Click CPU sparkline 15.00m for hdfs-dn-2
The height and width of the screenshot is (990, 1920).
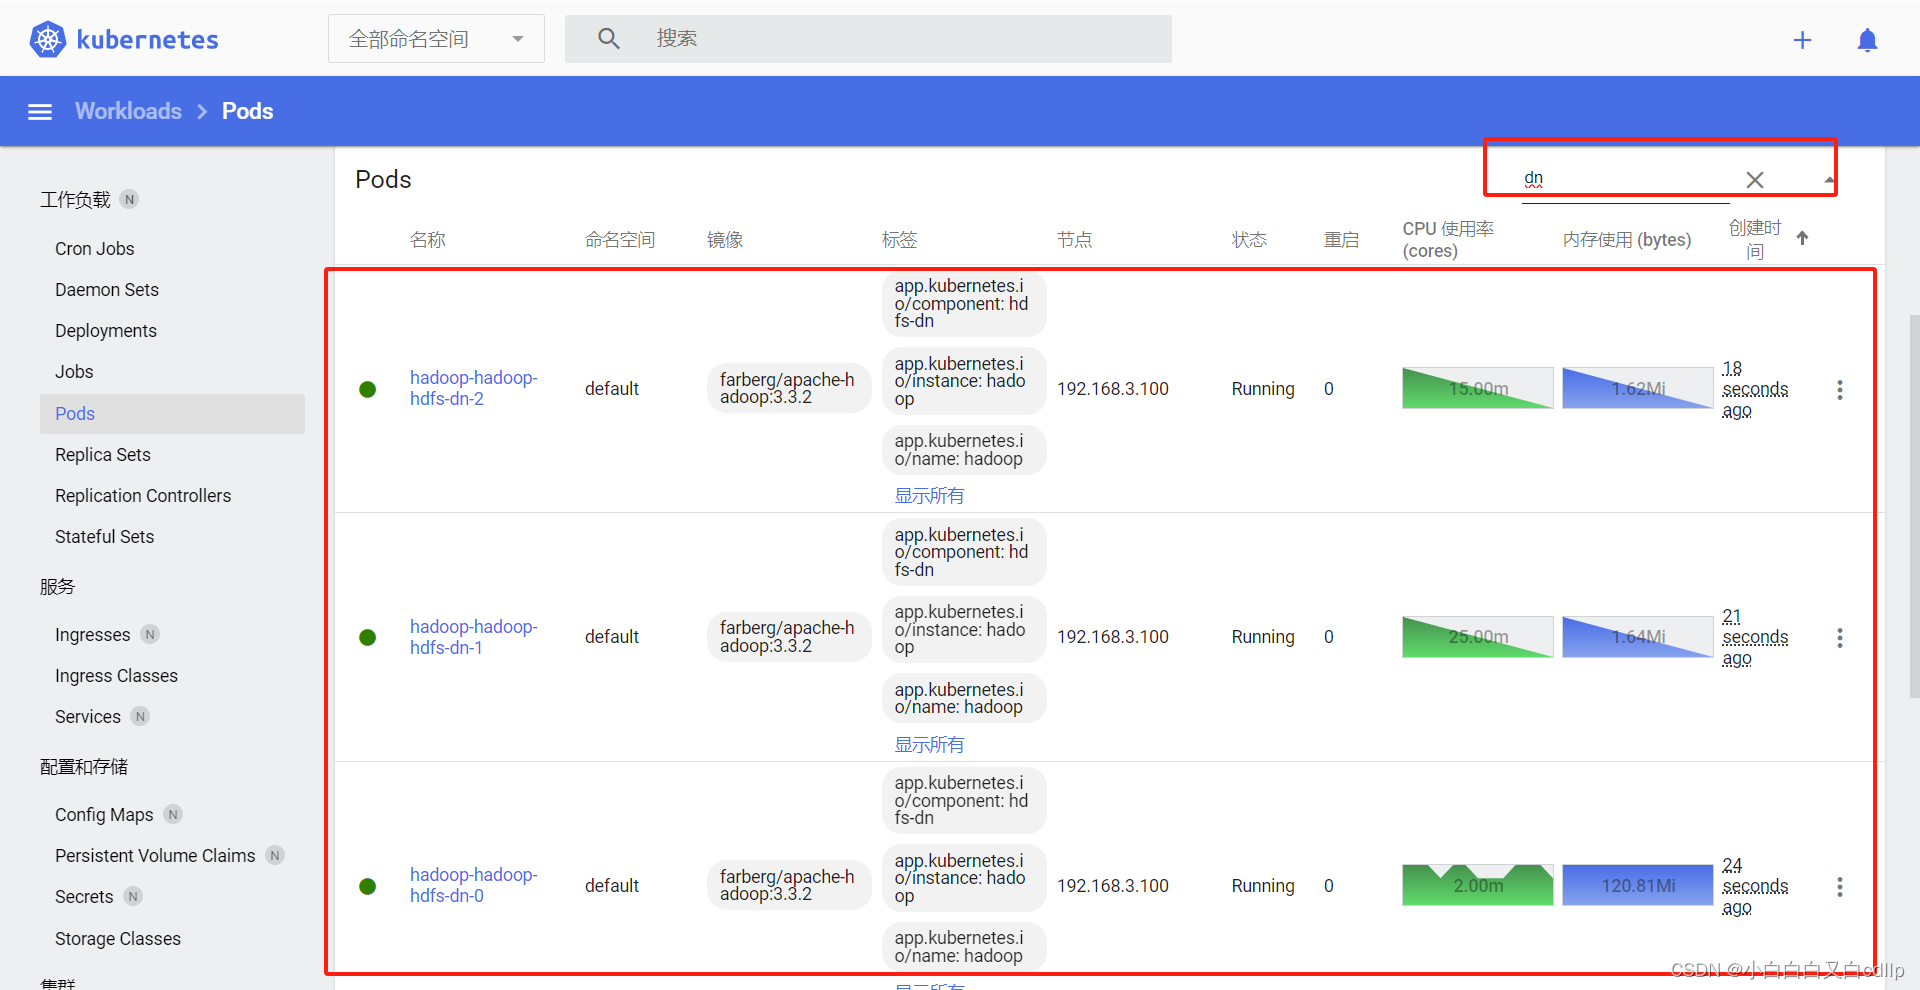(x=1478, y=388)
